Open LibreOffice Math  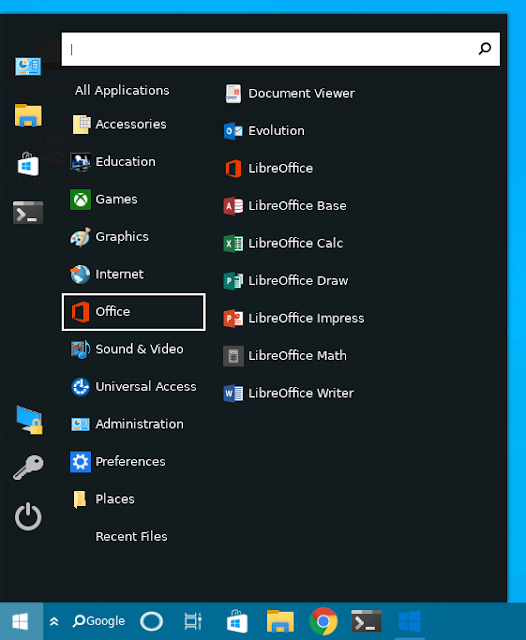point(285,356)
